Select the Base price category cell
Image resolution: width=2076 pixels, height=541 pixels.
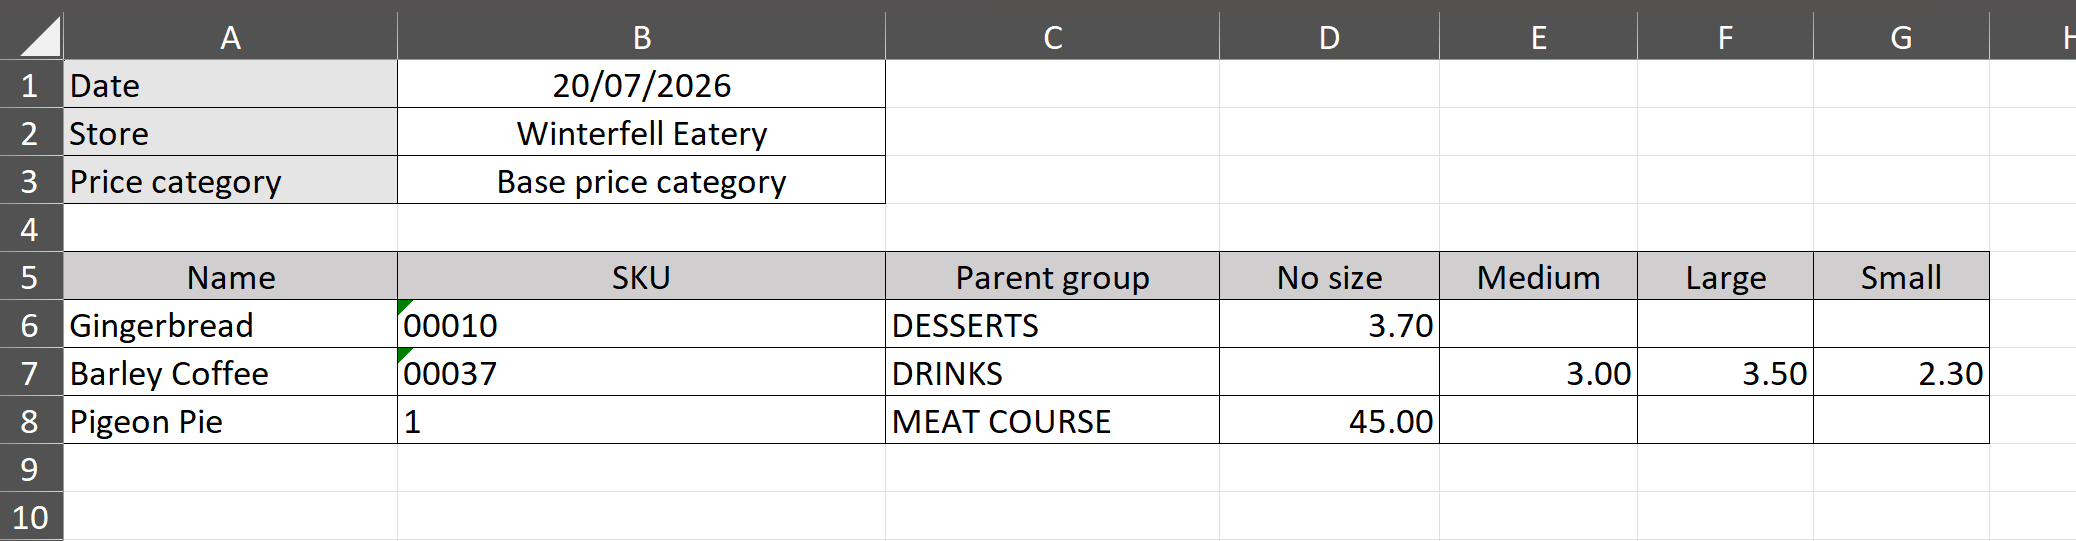[641, 180]
